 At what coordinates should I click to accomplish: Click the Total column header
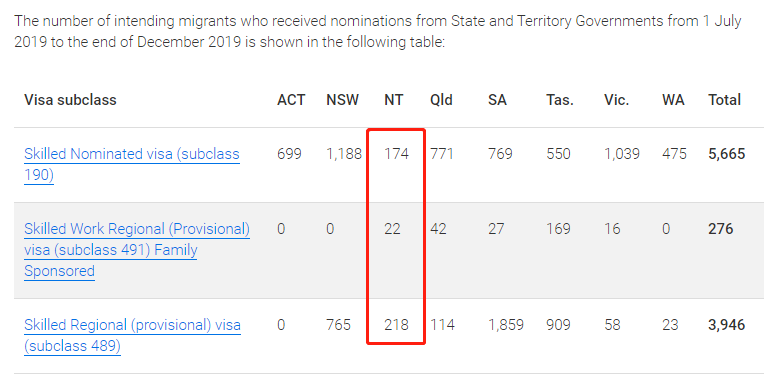pos(725,100)
